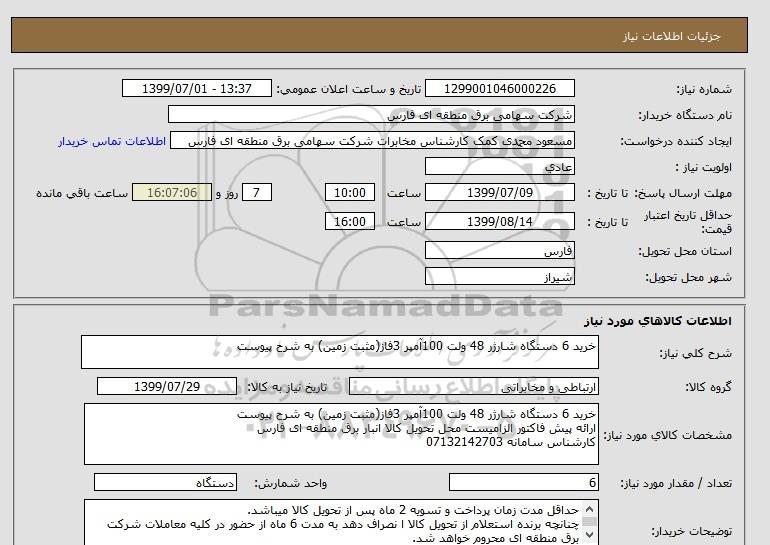Click the public announcement date field 1399/07/01 - 13:37
This screenshot has height=545, width=770.
coord(196,89)
